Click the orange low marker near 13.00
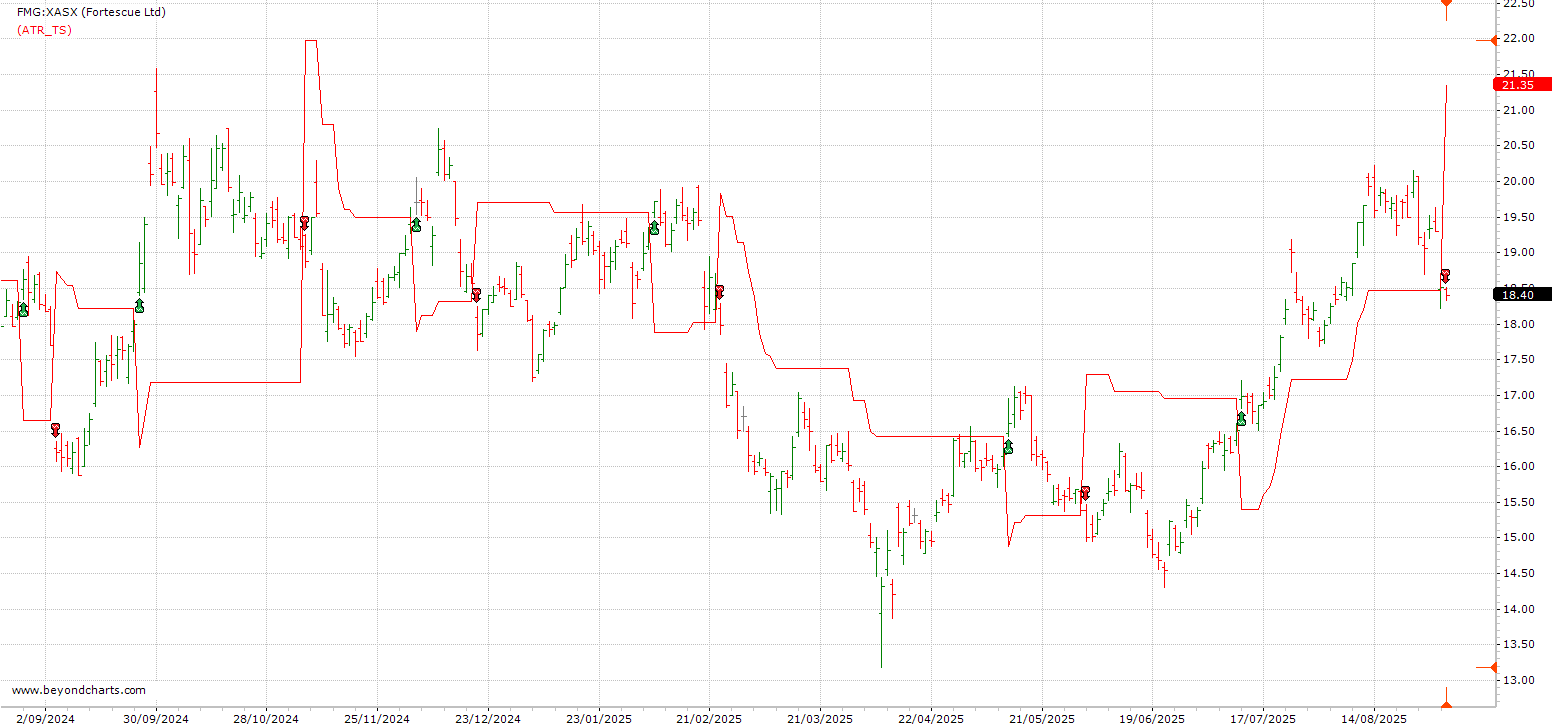 [1490, 667]
